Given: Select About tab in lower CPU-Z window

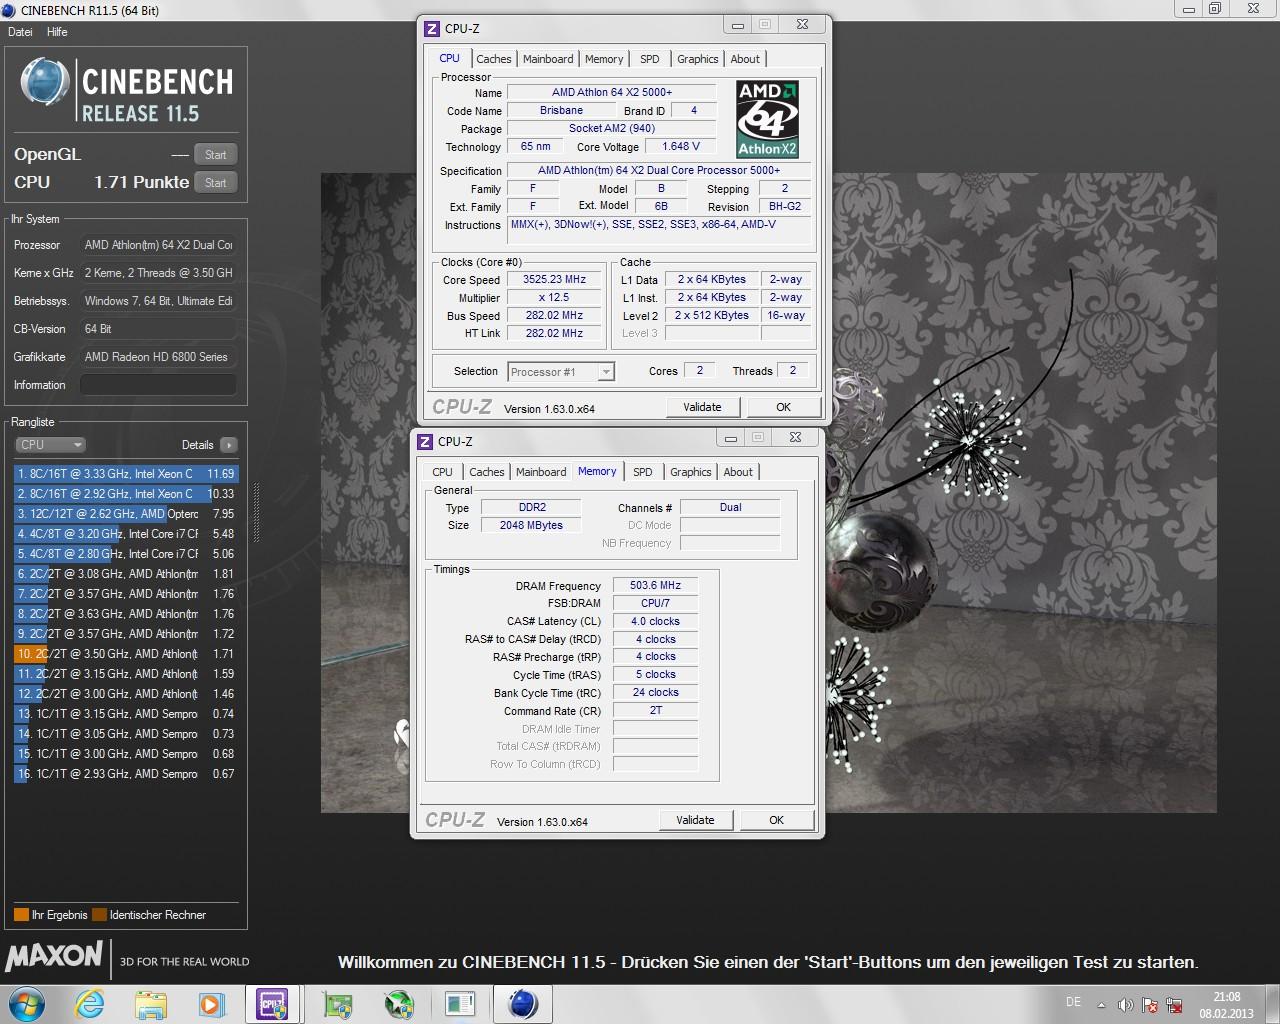Looking at the screenshot, I should 738,472.
